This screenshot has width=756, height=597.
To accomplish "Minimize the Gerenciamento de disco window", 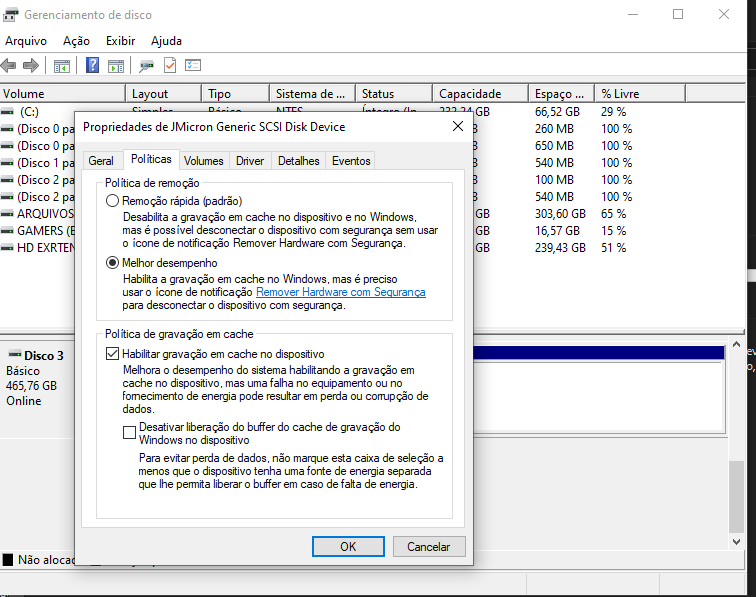I will point(633,14).
